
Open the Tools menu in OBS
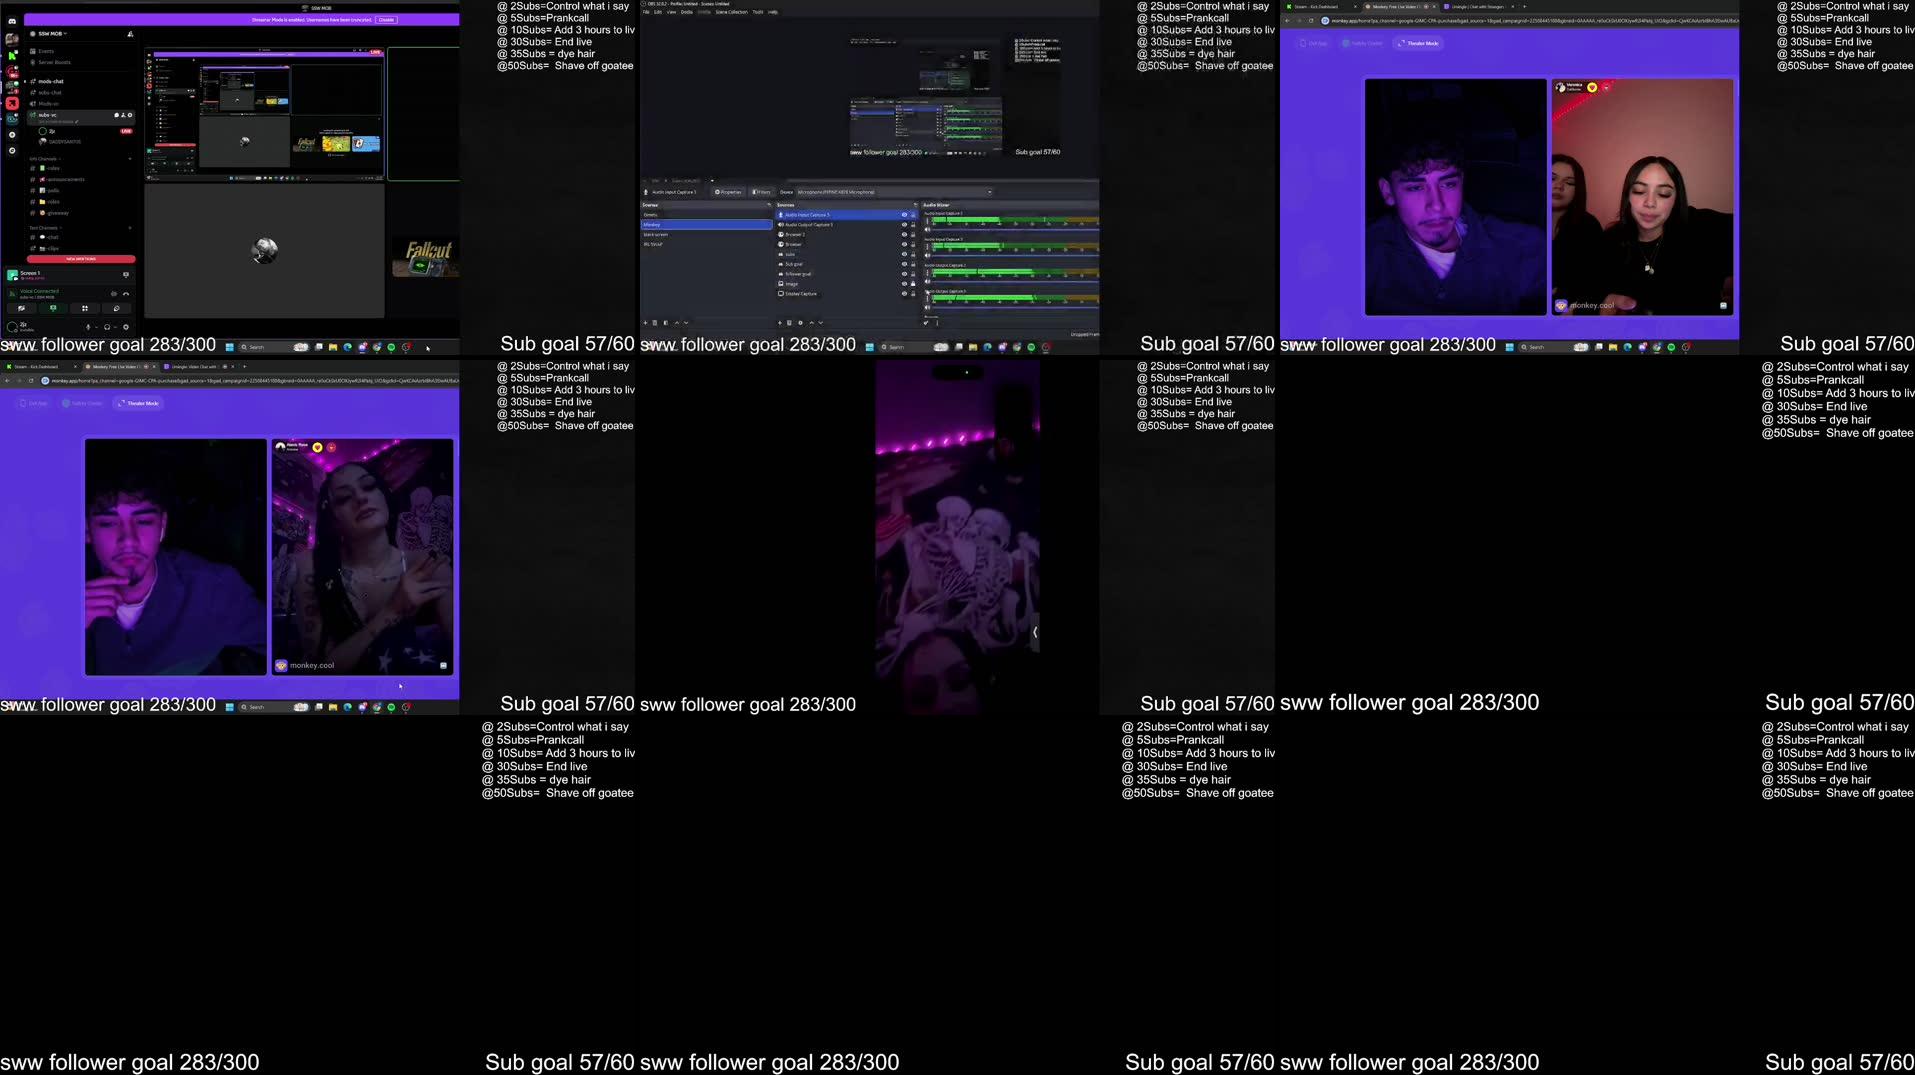point(758,12)
